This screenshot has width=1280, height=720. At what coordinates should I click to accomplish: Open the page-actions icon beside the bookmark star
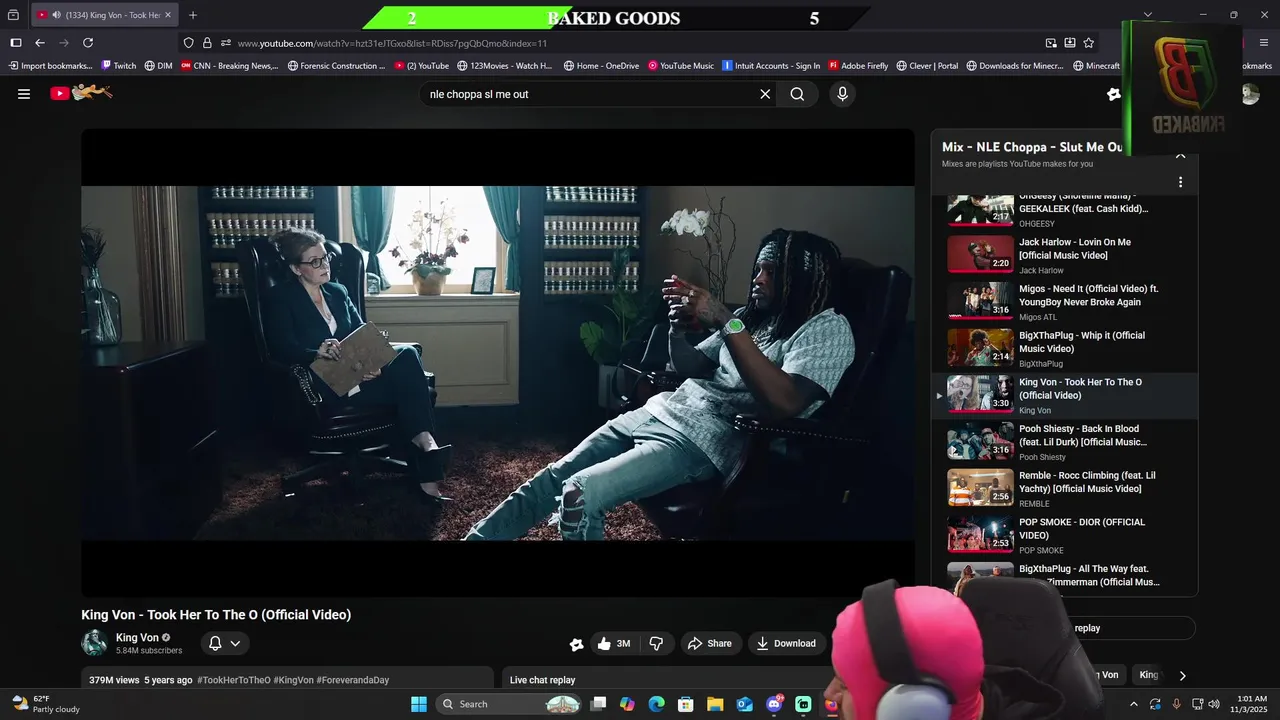point(1070,43)
